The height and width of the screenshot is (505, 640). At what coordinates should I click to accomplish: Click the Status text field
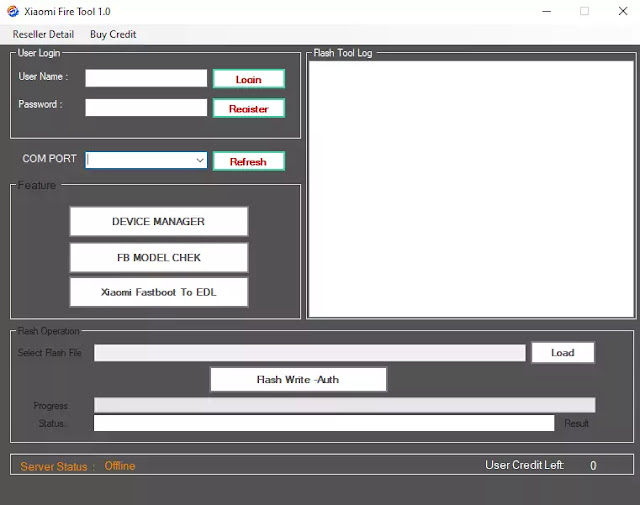324,423
